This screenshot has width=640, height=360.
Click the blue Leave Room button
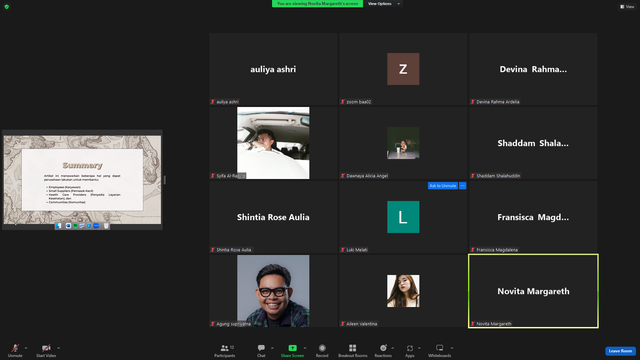[x=620, y=351]
